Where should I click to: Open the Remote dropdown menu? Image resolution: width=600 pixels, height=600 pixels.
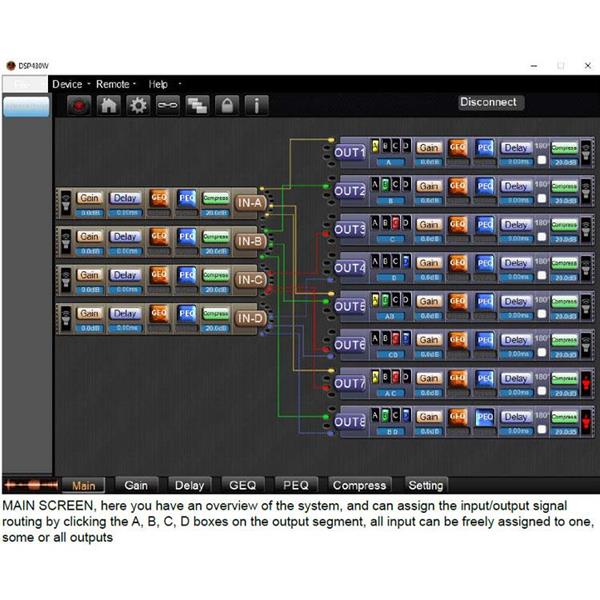(113, 84)
